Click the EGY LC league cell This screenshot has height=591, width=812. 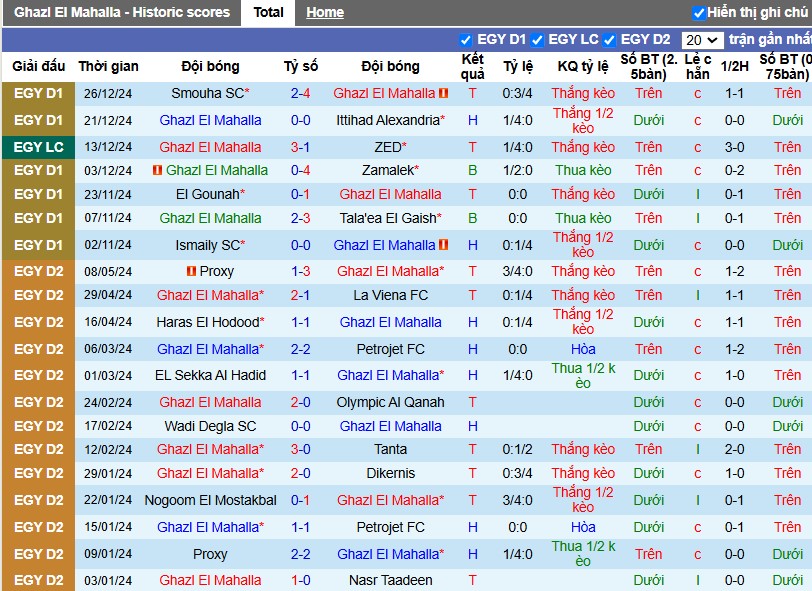coord(38,147)
